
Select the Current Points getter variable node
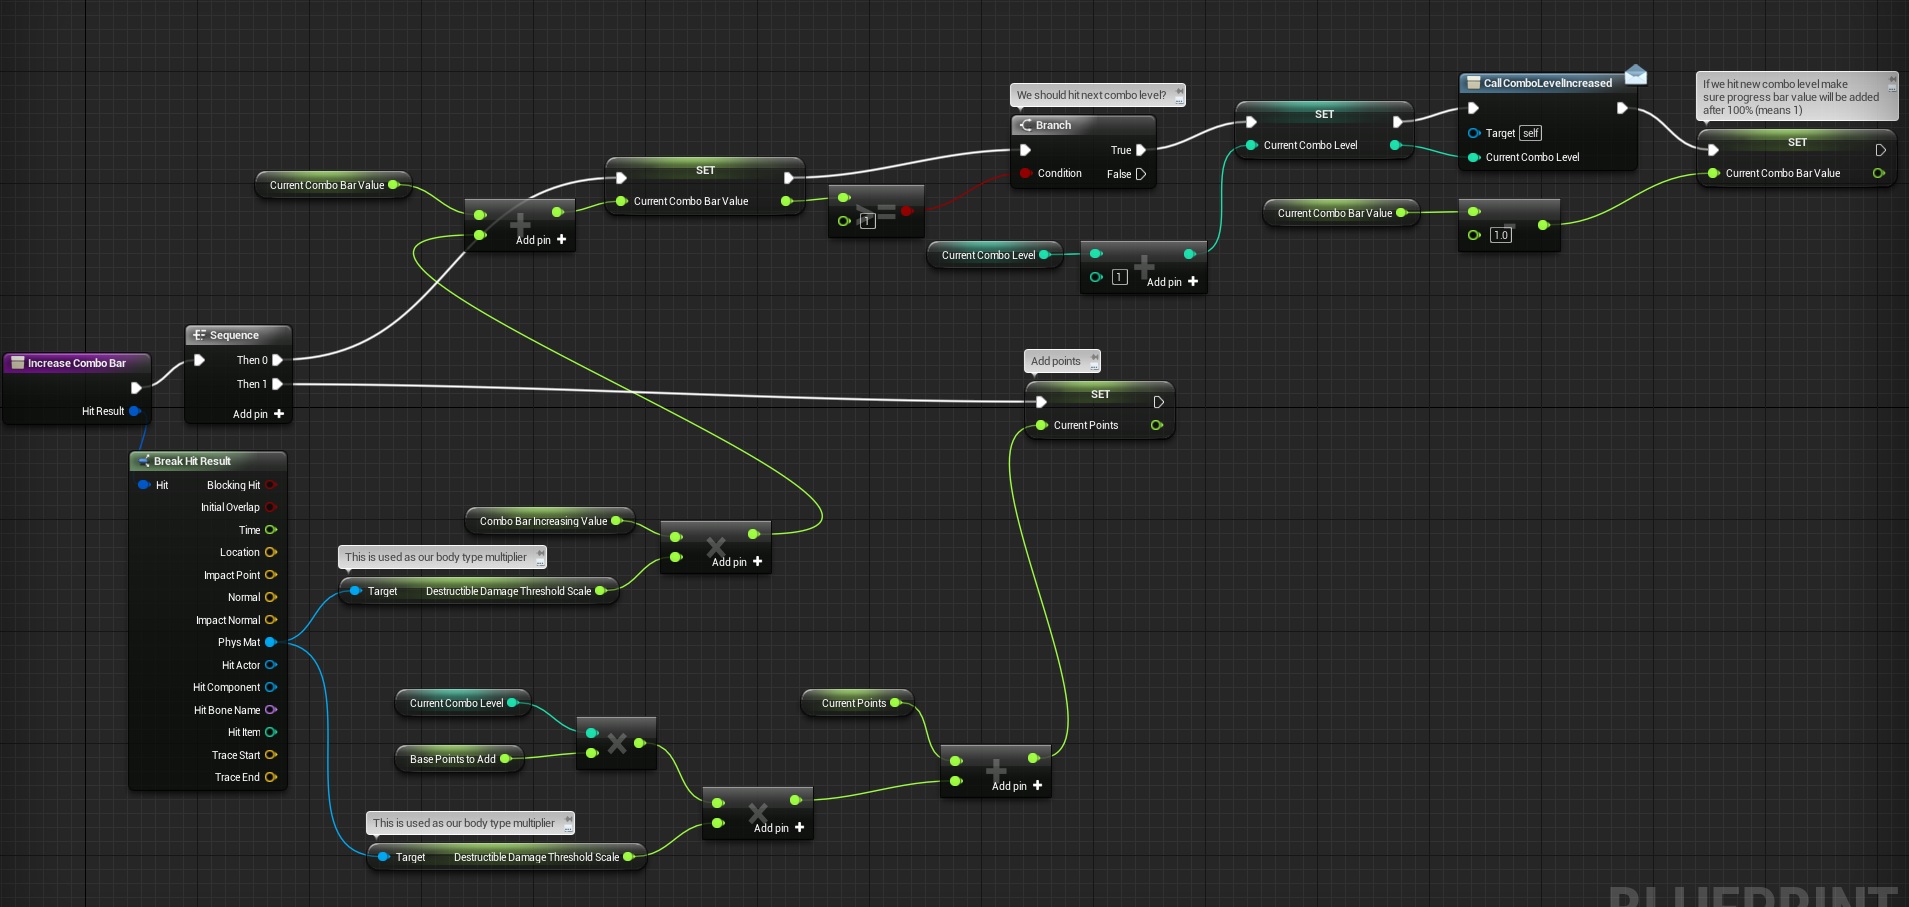pyautogui.click(x=858, y=703)
